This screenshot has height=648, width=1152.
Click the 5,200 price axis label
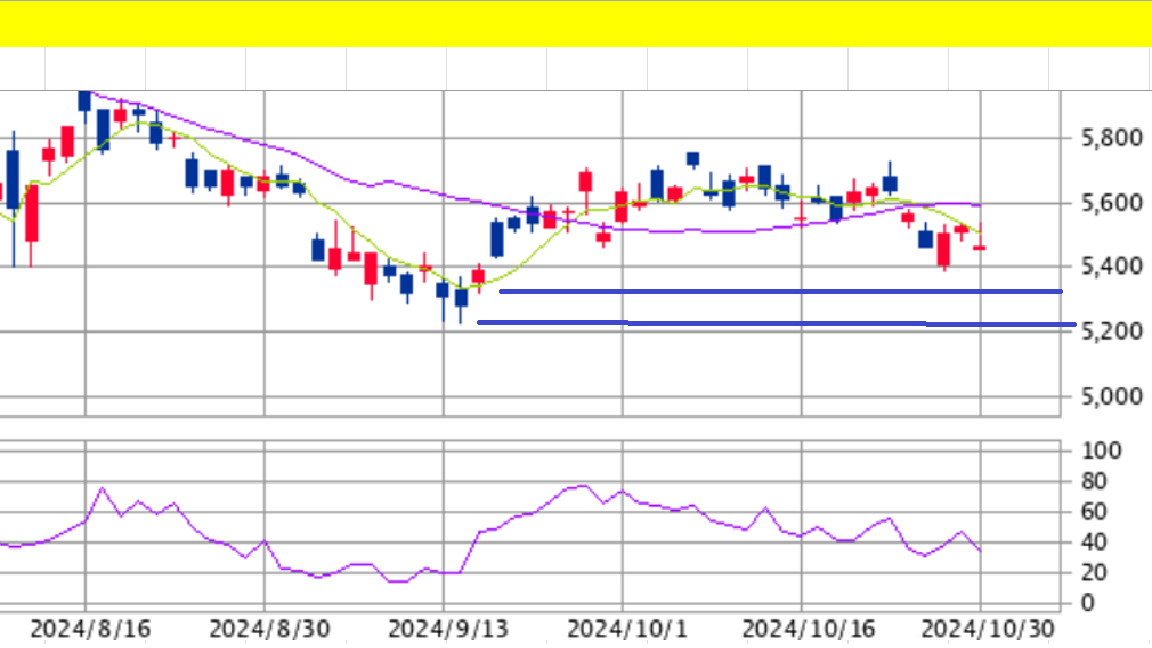[x=1112, y=331]
